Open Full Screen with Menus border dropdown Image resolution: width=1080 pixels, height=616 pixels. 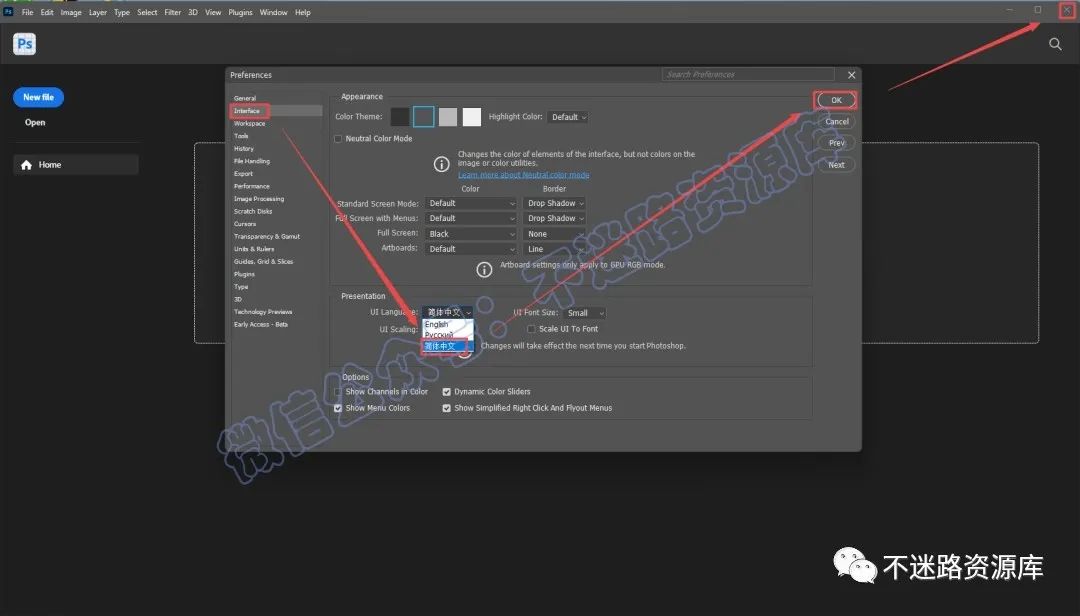click(554, 218)
